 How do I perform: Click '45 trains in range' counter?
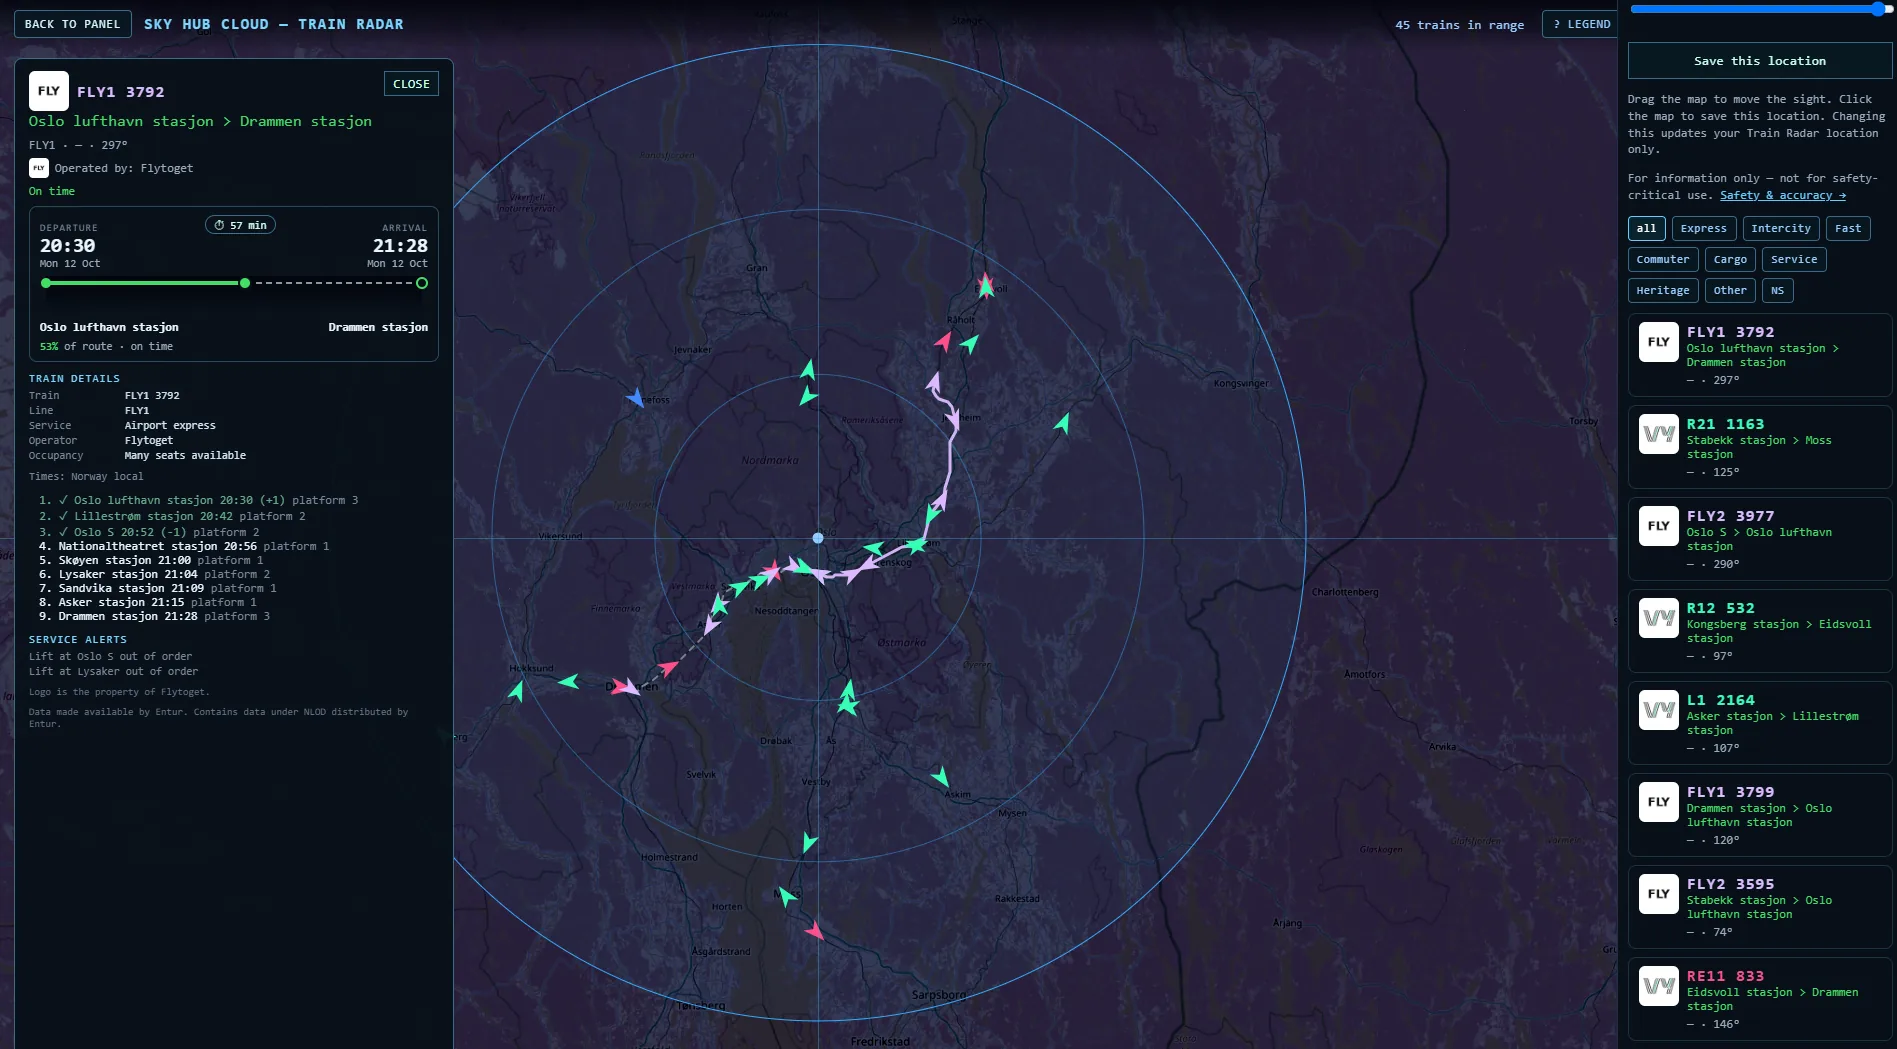click(x=1459, y=25)
